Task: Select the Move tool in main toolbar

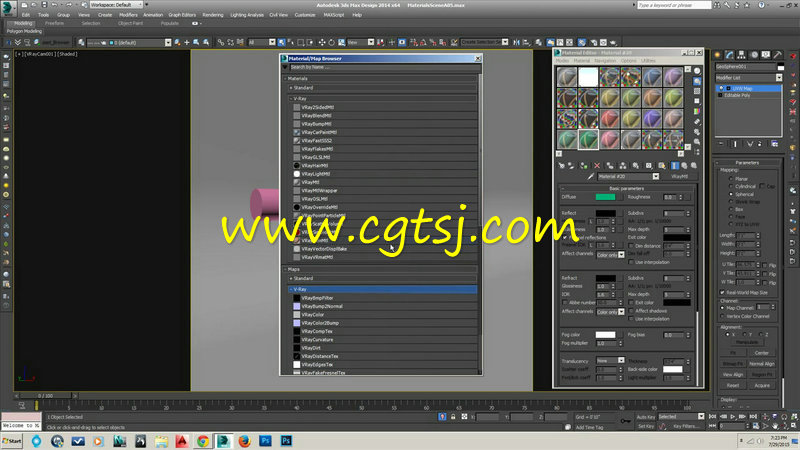Action: [x=321, y=42]
